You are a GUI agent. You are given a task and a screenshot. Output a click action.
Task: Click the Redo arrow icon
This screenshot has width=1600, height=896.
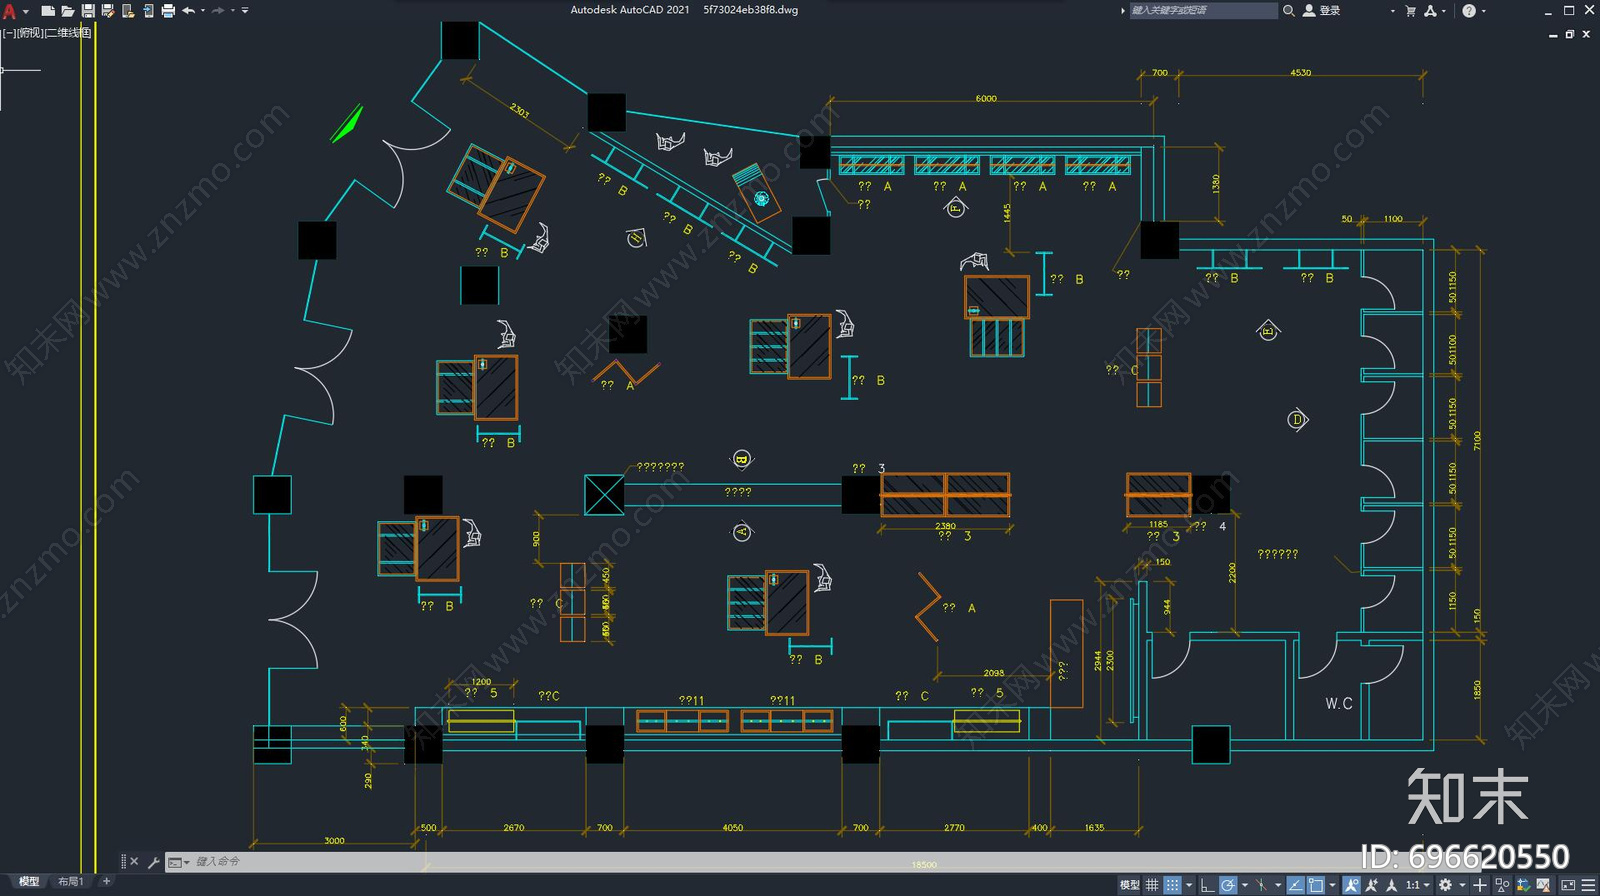click(x=218, y=11)
